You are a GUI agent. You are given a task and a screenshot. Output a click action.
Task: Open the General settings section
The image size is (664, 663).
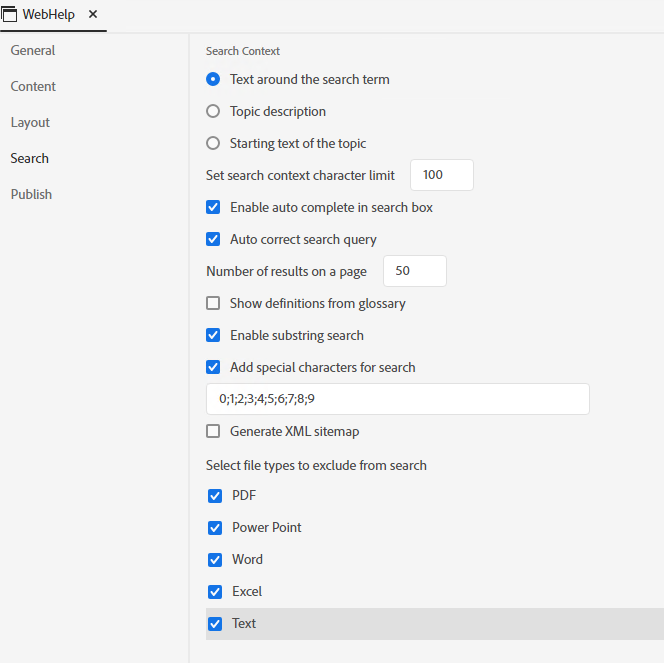click(33, 51)
